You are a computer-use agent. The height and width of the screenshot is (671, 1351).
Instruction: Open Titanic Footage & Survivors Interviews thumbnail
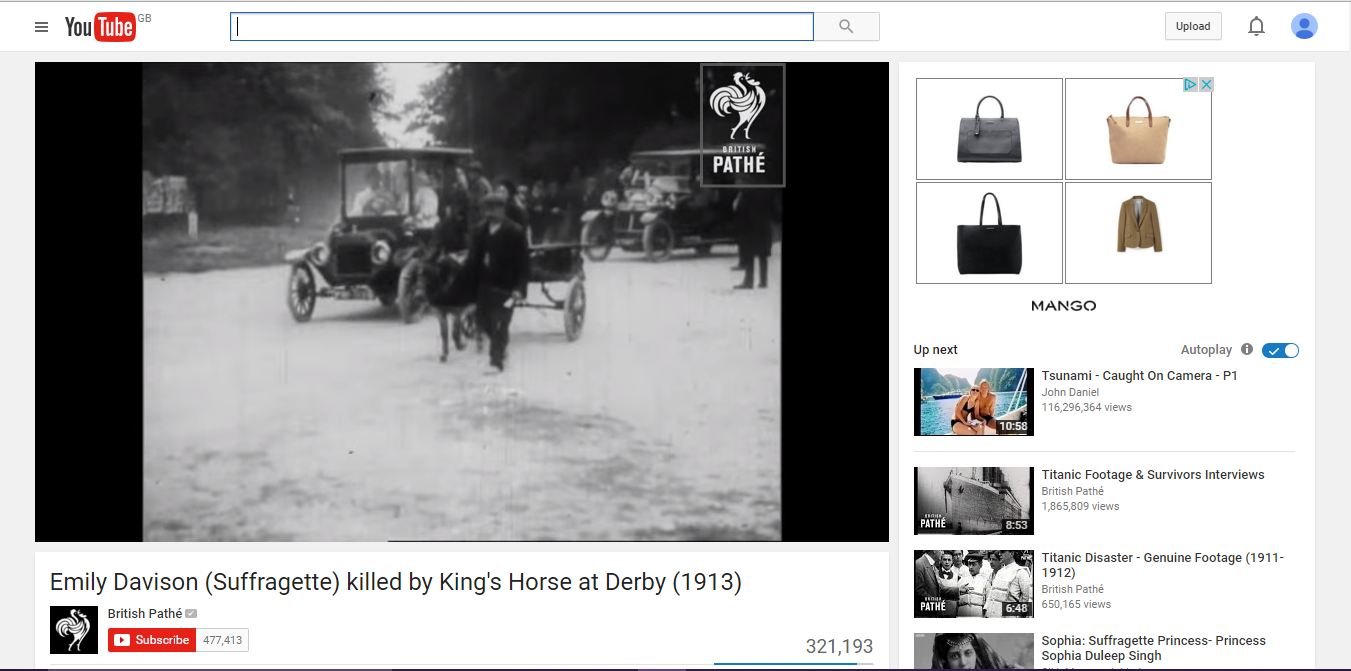pyautogui.click(x=974, y=501)
